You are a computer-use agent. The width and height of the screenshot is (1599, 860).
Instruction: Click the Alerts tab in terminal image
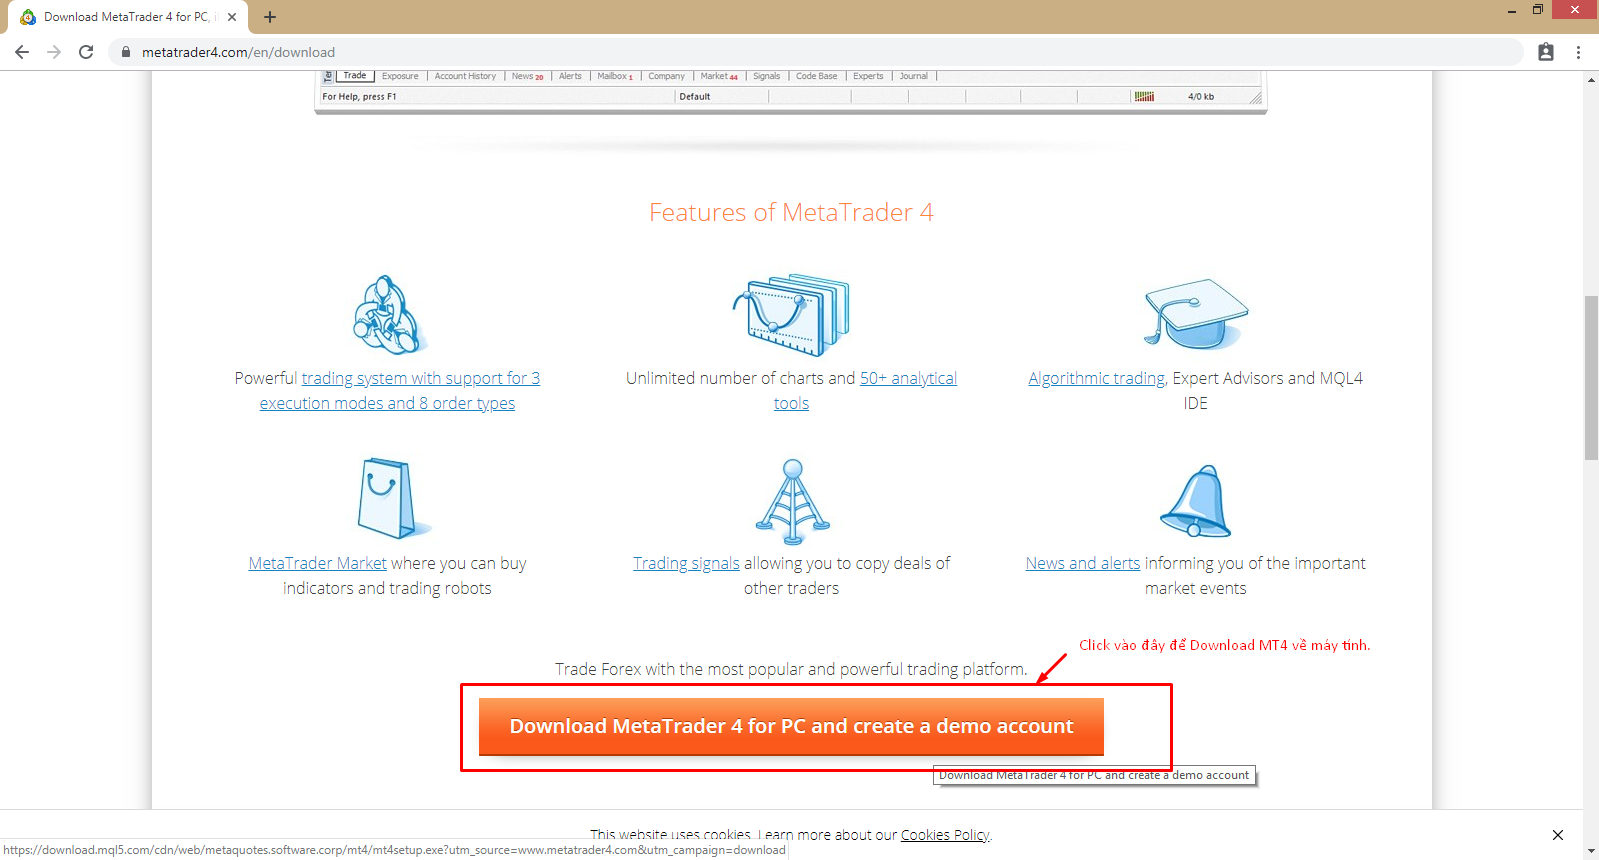point(570,76)
